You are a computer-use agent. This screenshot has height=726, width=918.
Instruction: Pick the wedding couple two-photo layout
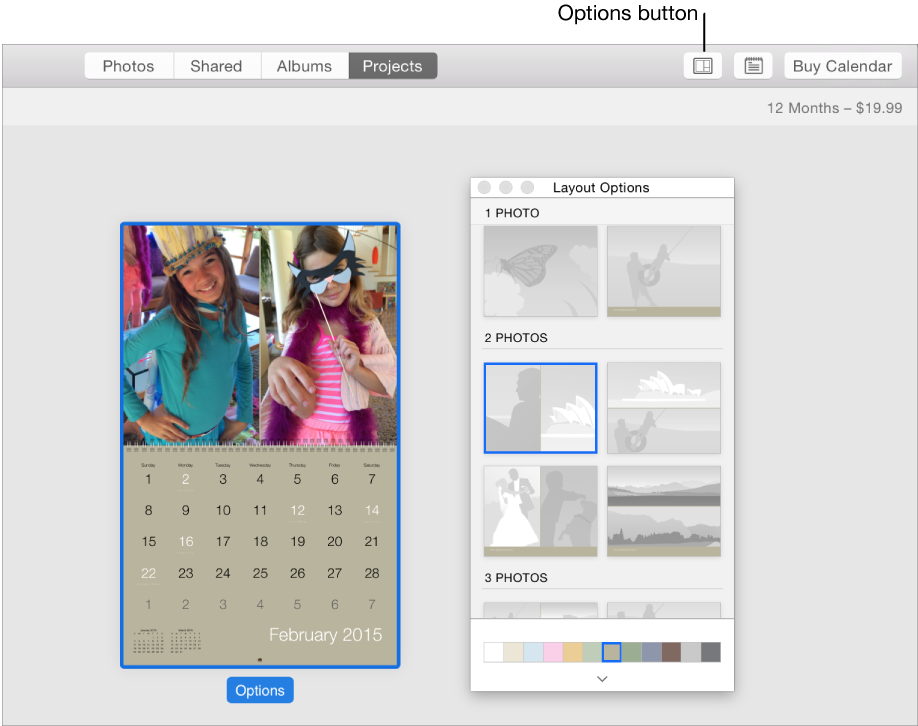pos(540,511)
